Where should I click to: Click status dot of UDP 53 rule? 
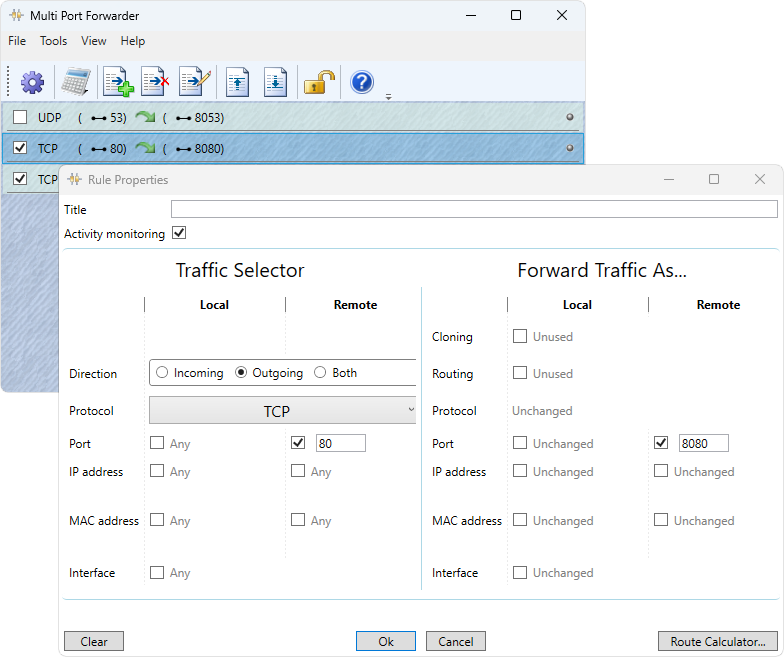[570, 117]
